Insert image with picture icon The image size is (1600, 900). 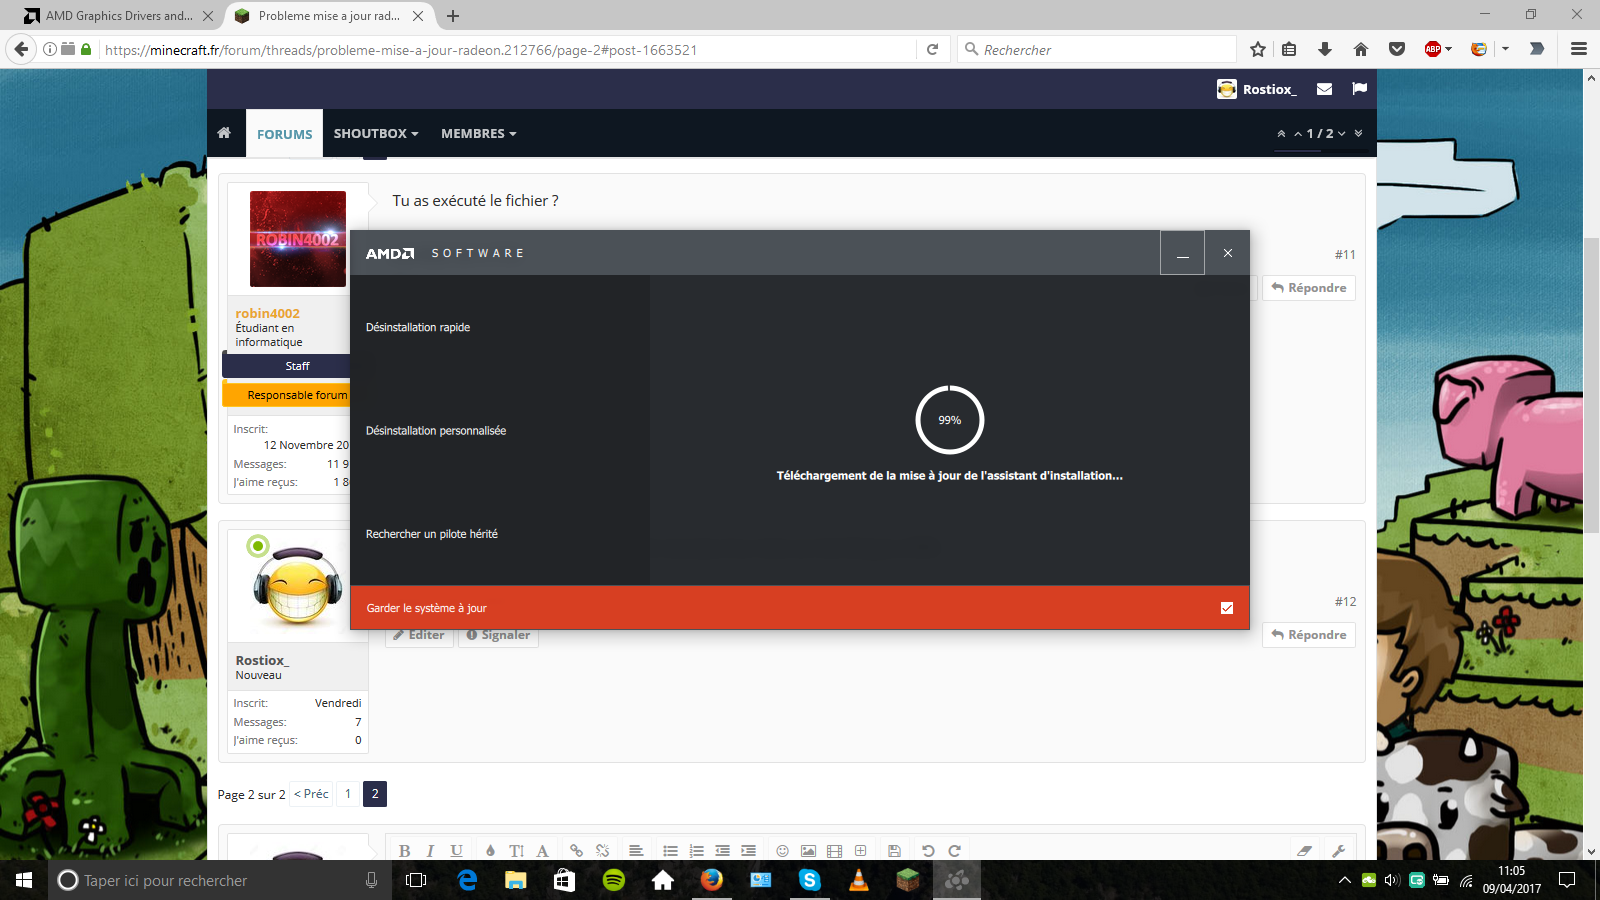point(808,851)
